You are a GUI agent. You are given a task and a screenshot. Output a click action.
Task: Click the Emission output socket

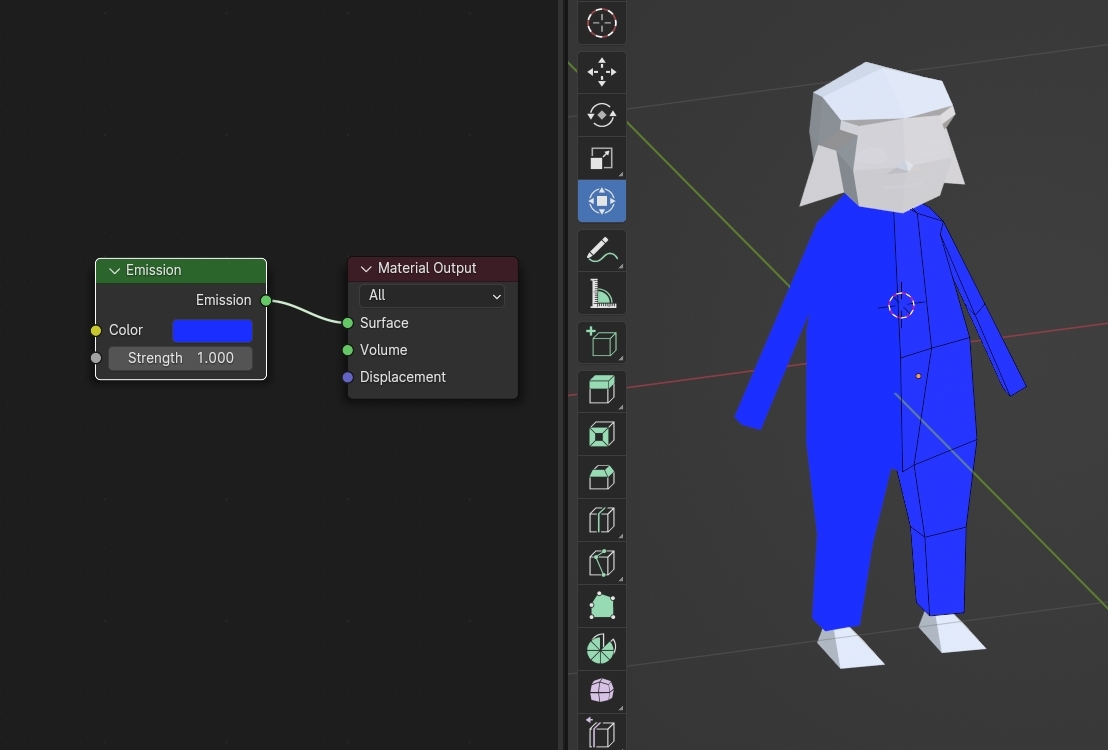click(266, 300)
